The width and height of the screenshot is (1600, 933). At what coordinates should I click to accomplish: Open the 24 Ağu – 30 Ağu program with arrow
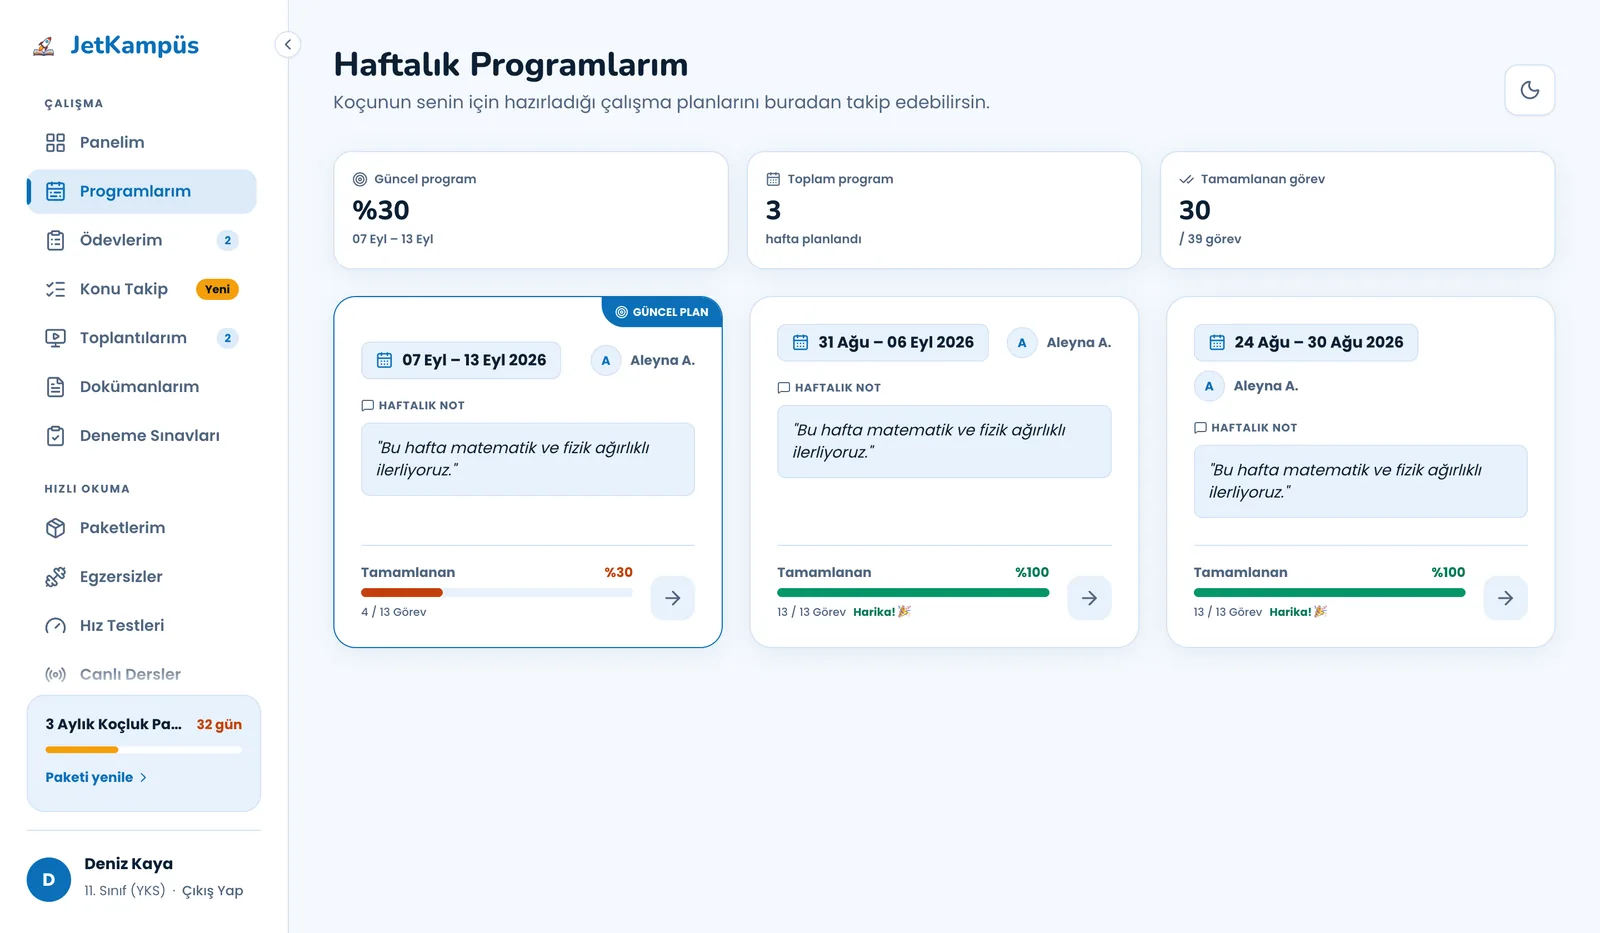point(1505,598)
